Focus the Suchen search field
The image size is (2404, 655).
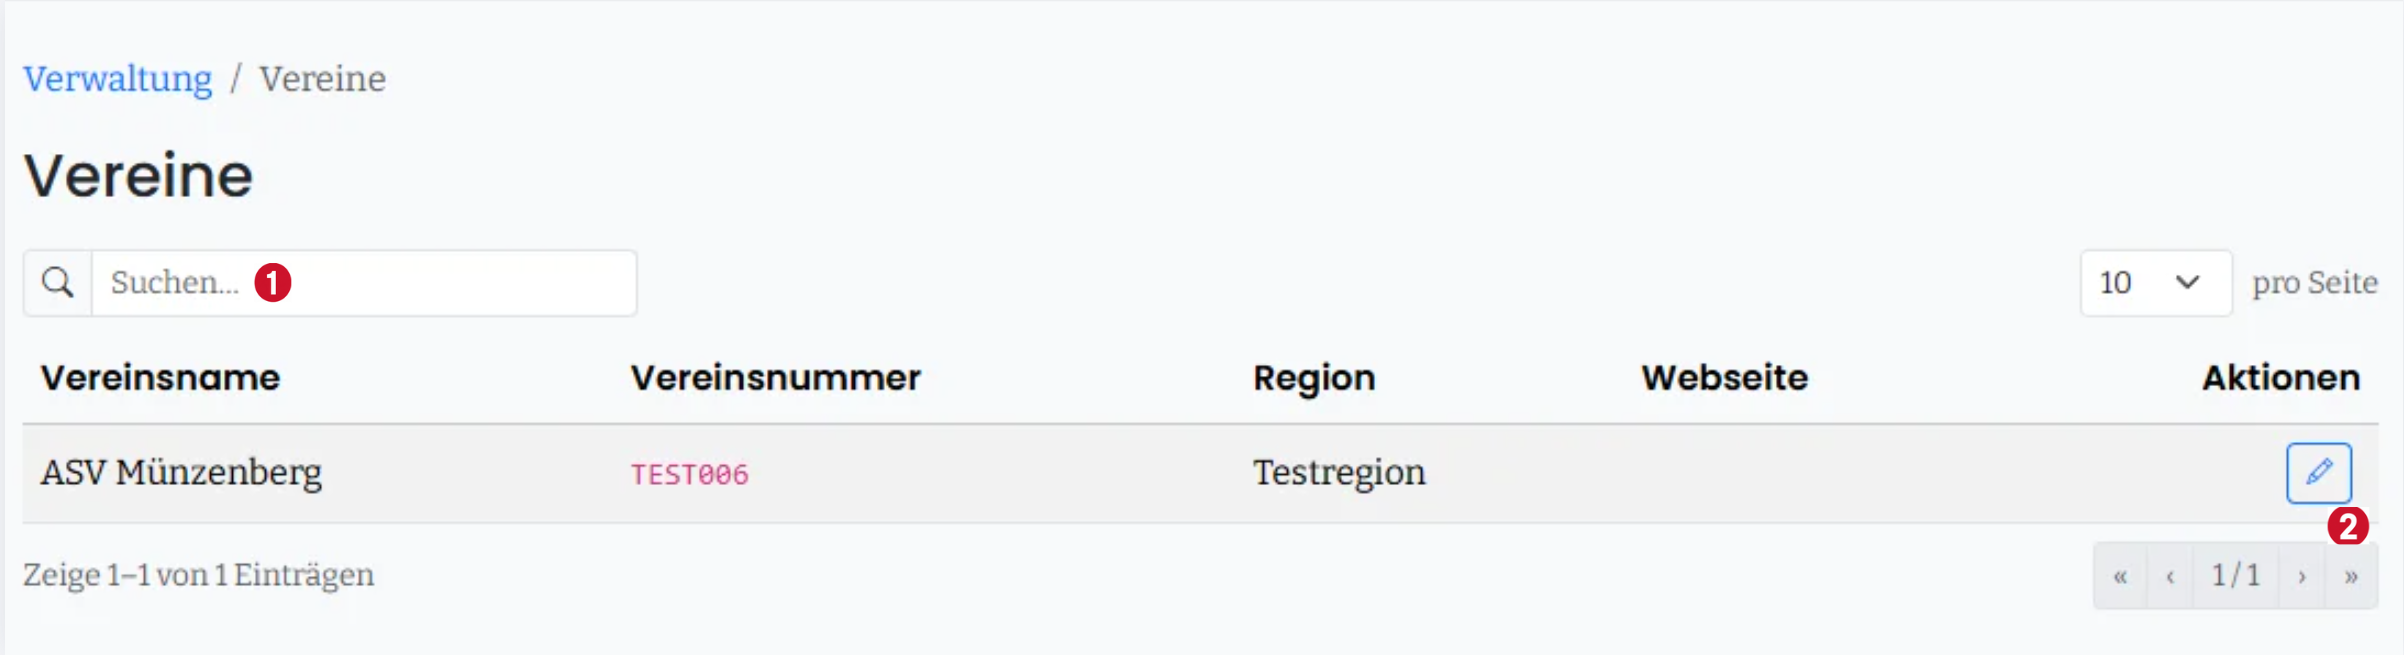(x=364, y=283)
